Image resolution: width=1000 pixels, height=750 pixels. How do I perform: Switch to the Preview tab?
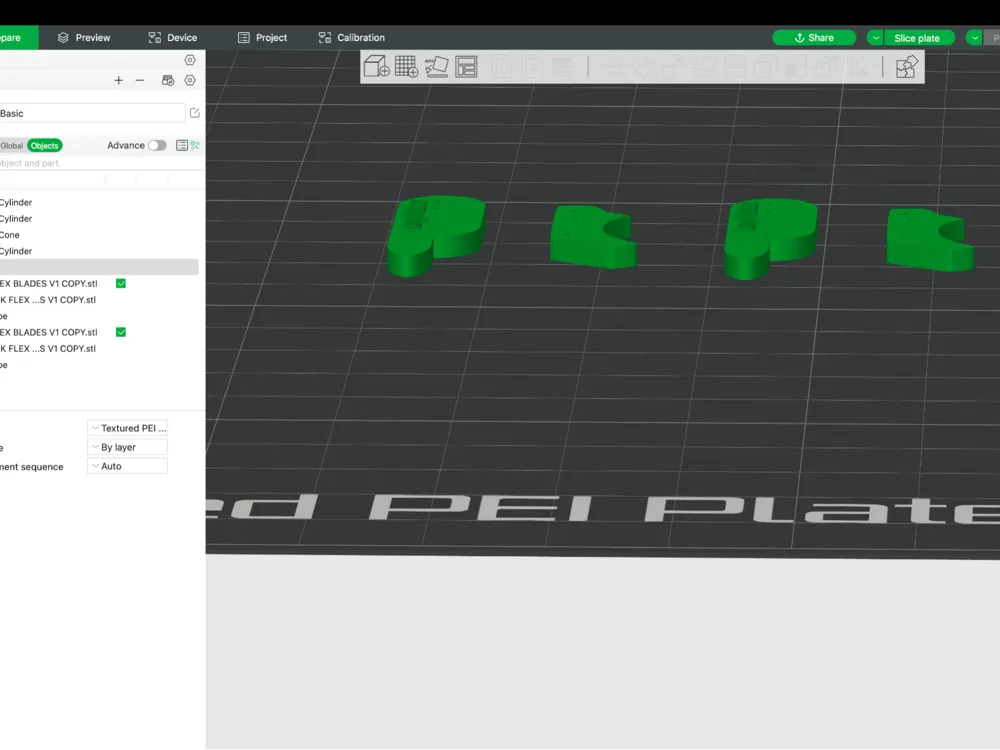point(84,38)
